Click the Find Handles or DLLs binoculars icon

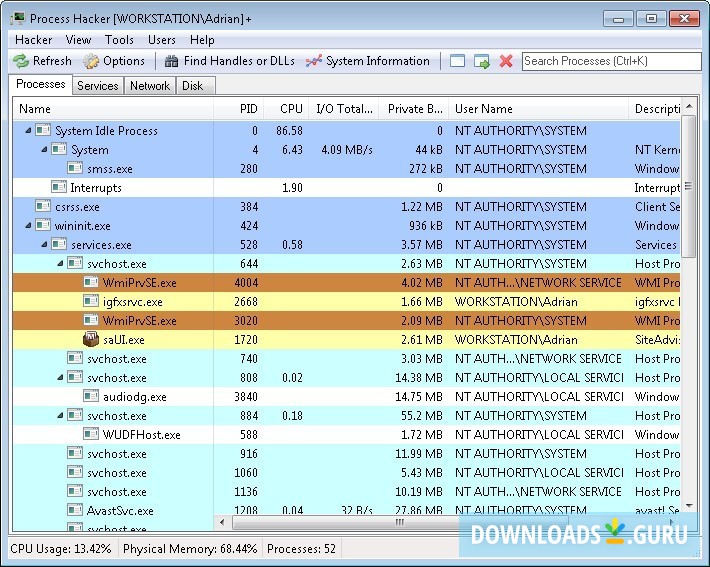[x=172, y=61]
